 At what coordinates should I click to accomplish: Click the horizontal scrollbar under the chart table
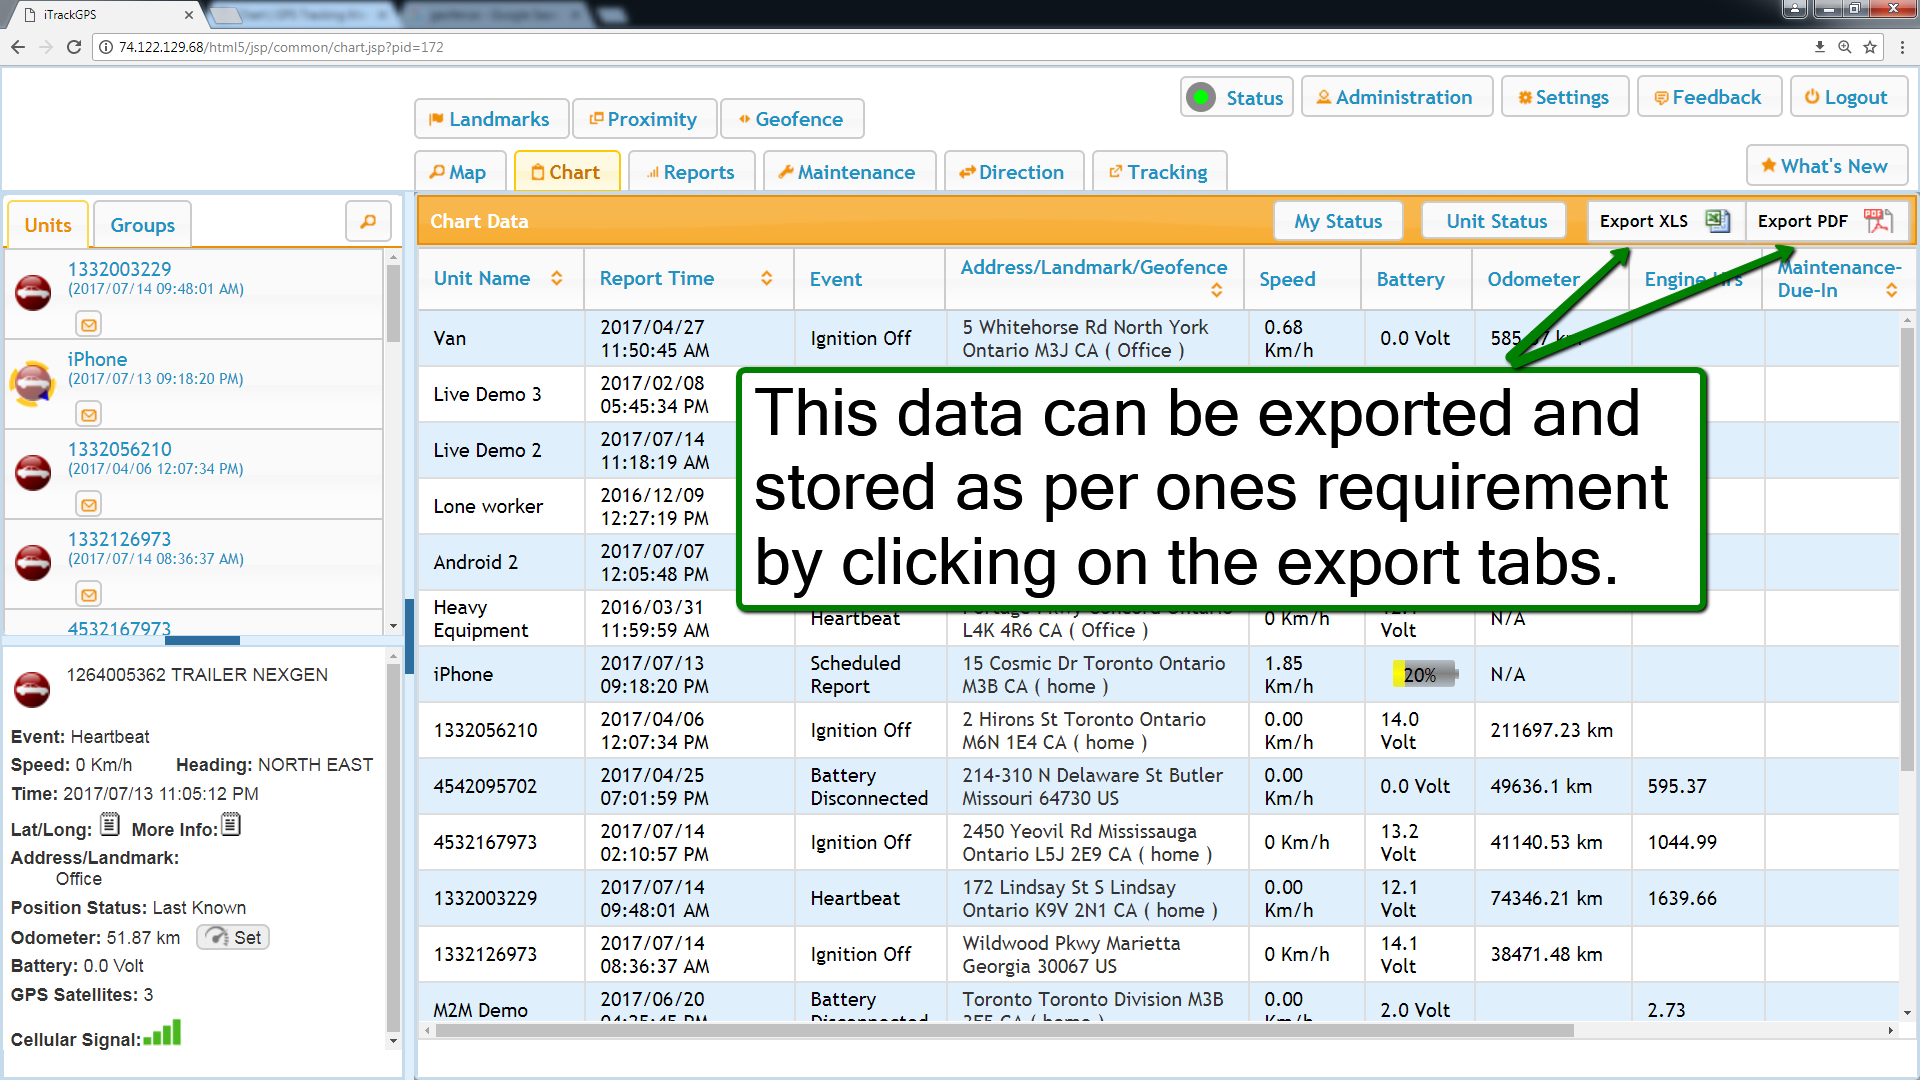click(1000, 1030)
